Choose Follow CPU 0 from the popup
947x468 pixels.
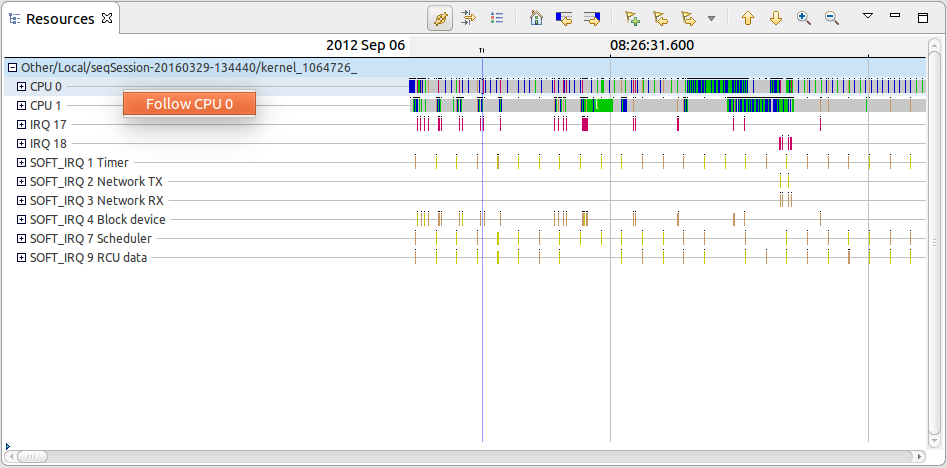click(x=189, y=104)
